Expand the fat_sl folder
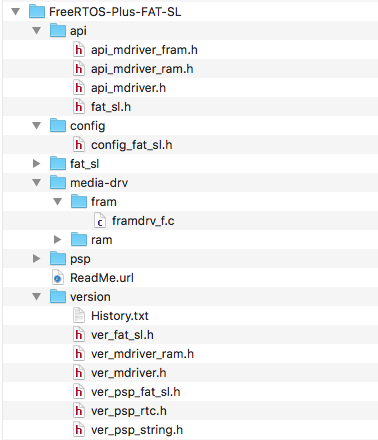 (37, 164)
